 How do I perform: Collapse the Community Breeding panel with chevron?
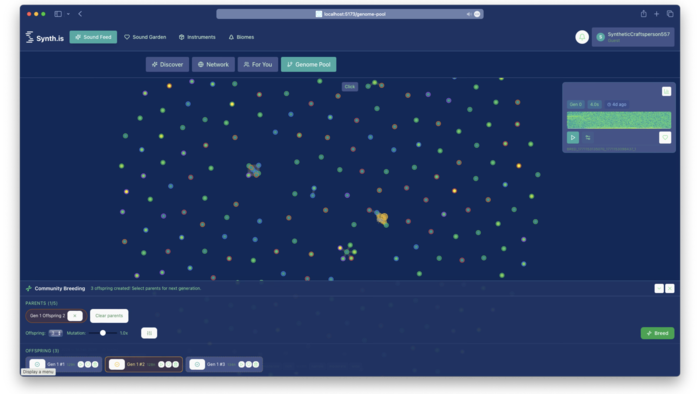click(659, 288)
